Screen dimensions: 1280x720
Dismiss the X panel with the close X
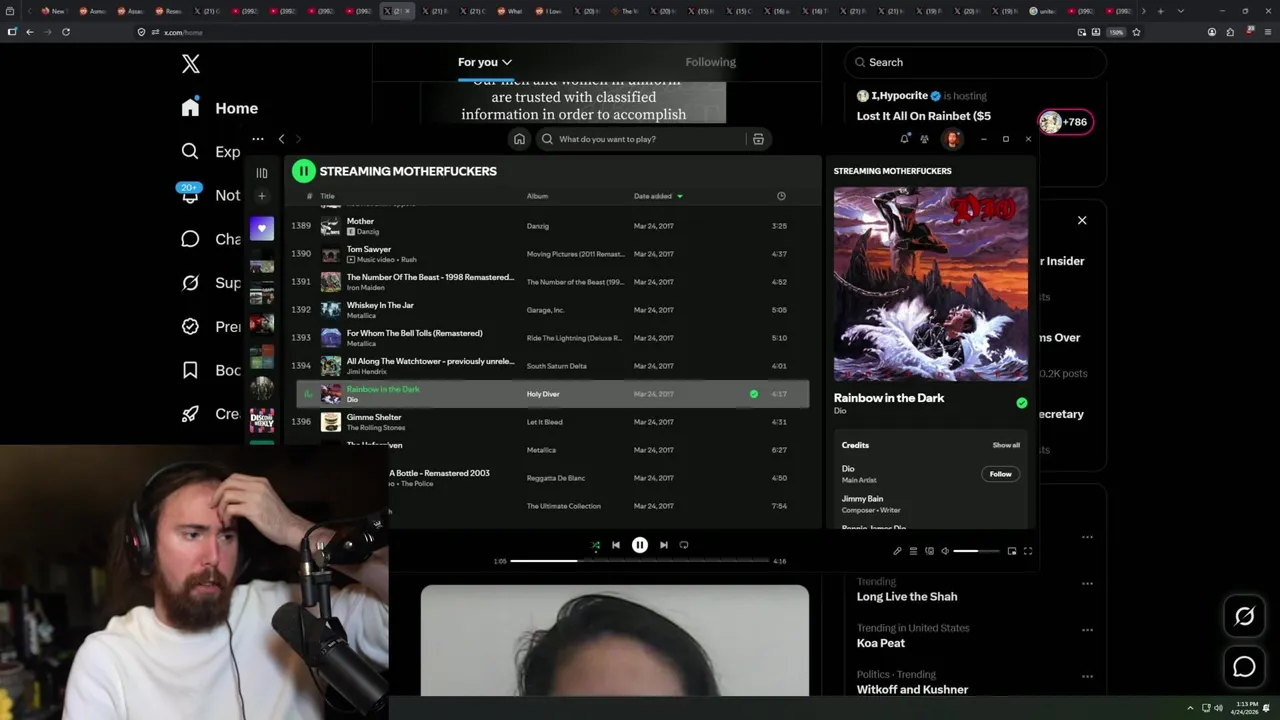[x=1081, y=220]
